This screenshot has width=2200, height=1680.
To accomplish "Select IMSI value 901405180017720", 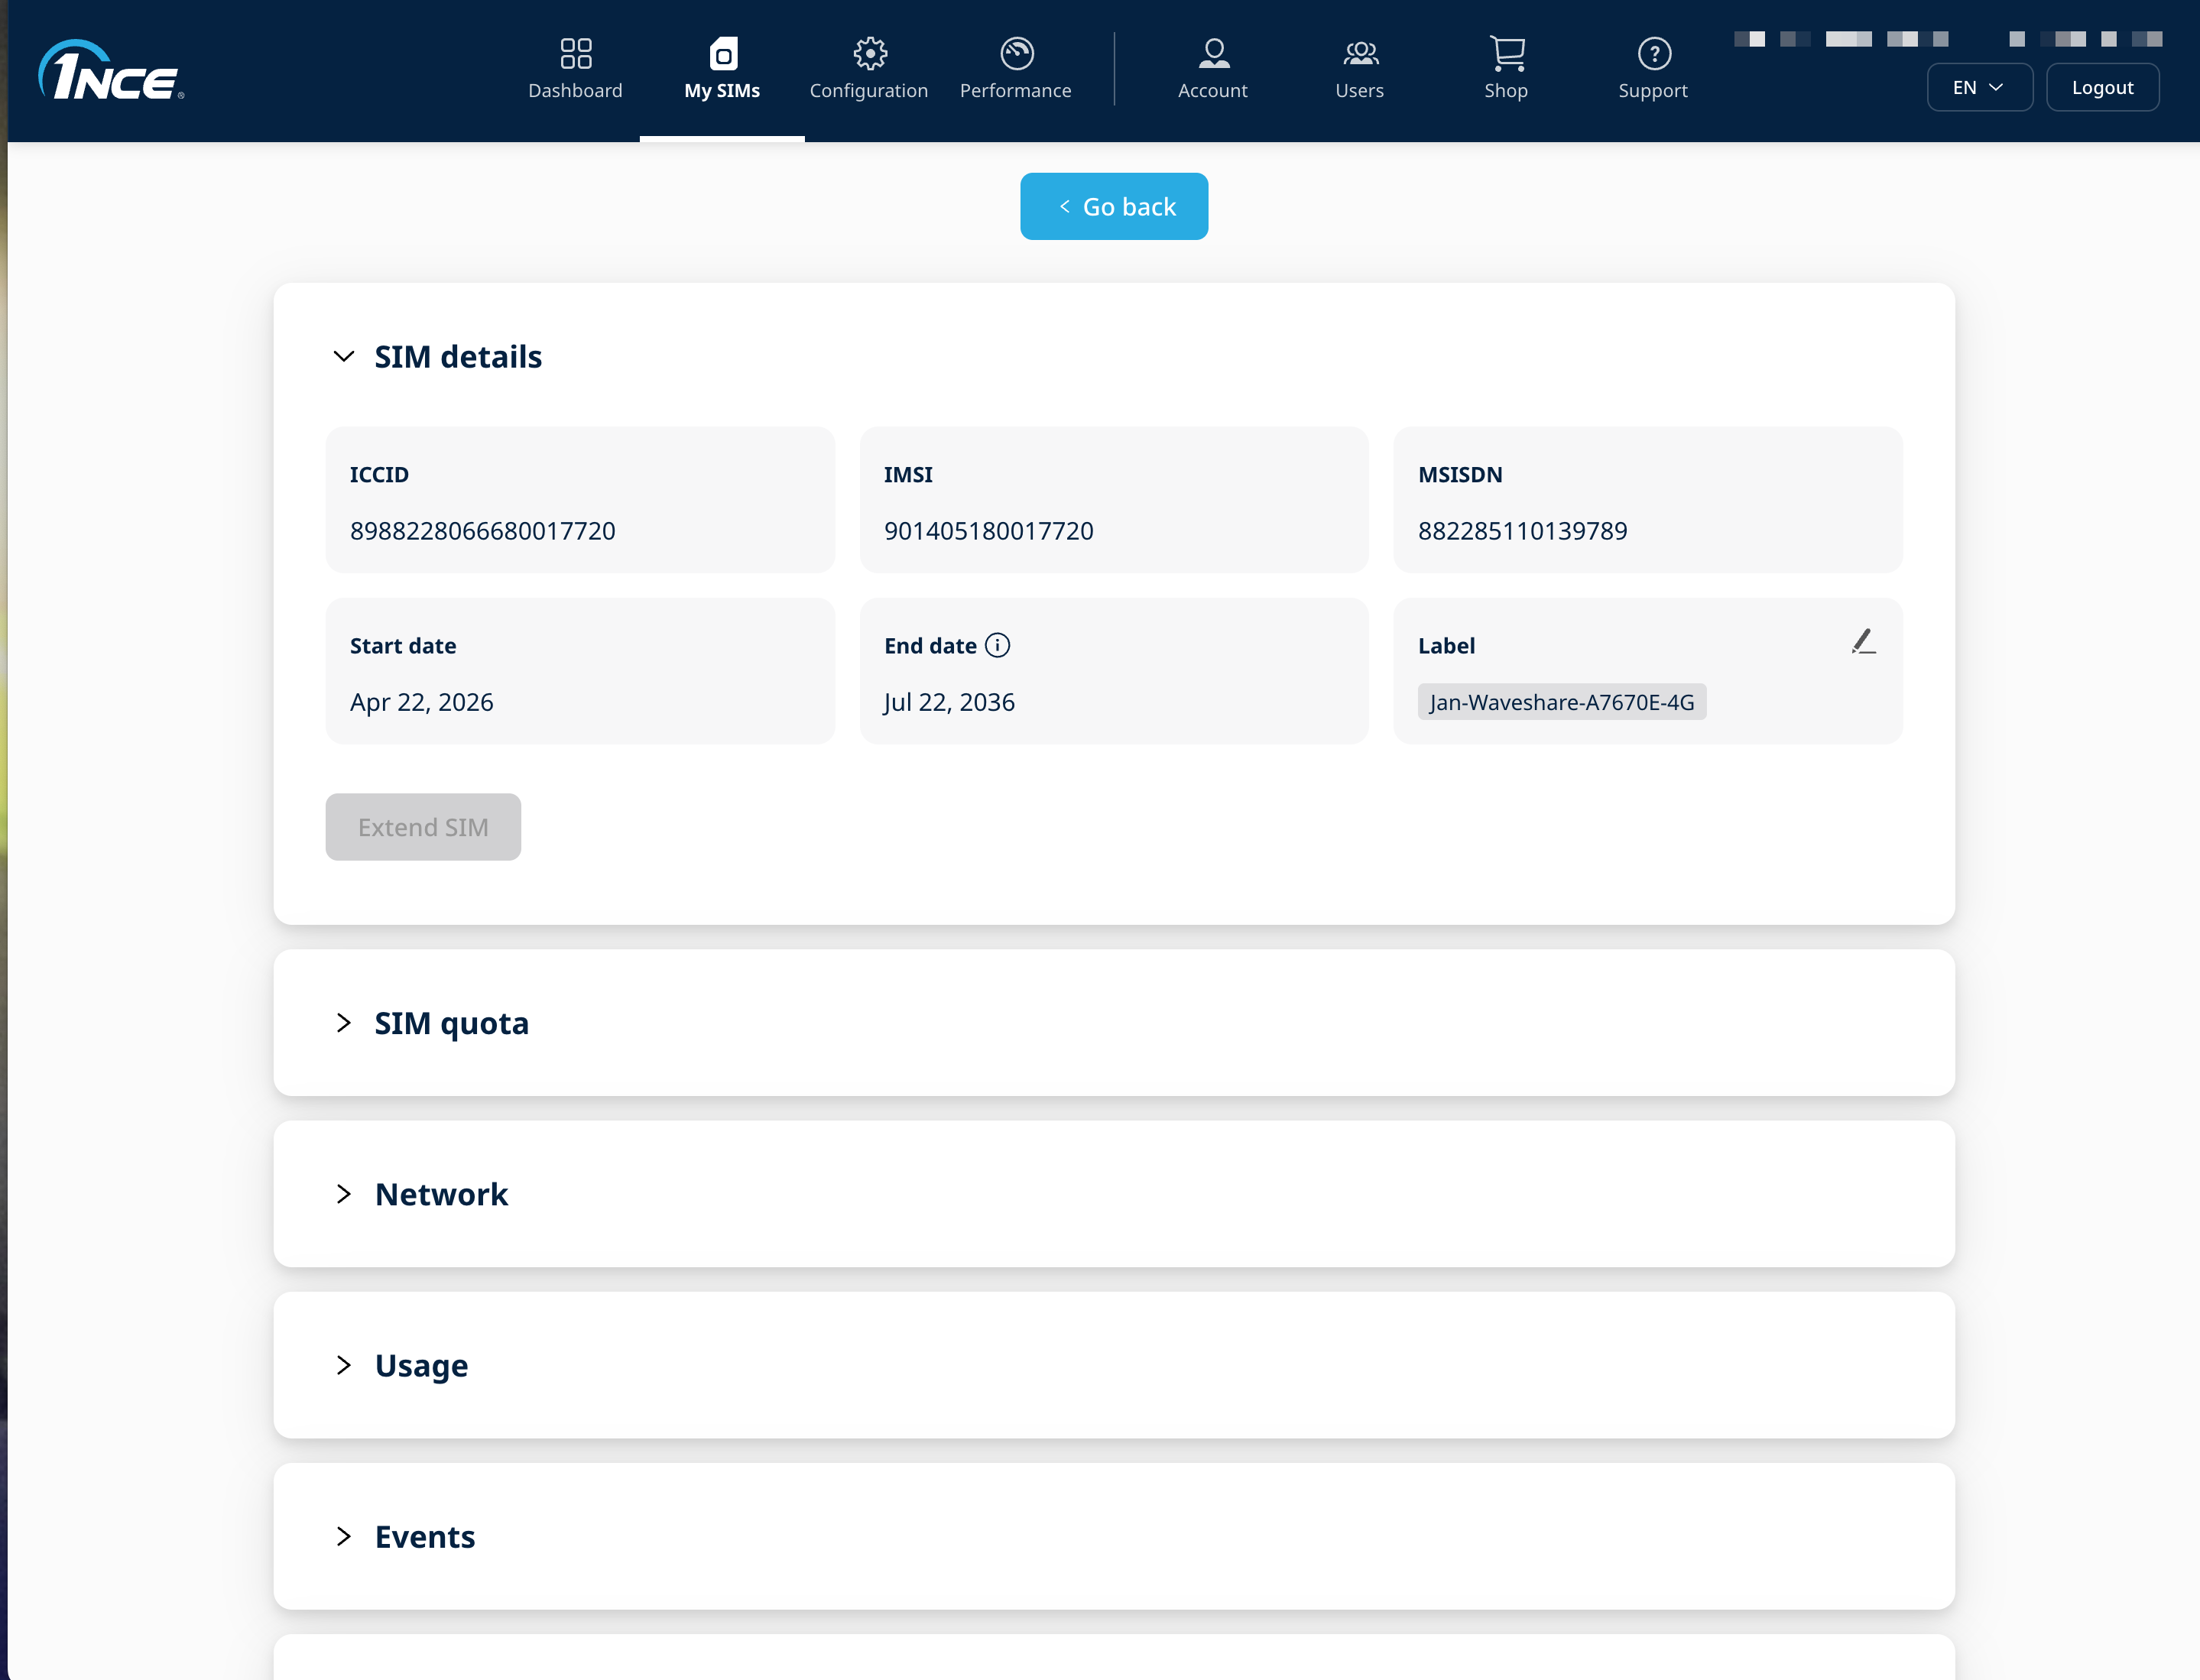I will pyautogui.click(x=989, y=530).
